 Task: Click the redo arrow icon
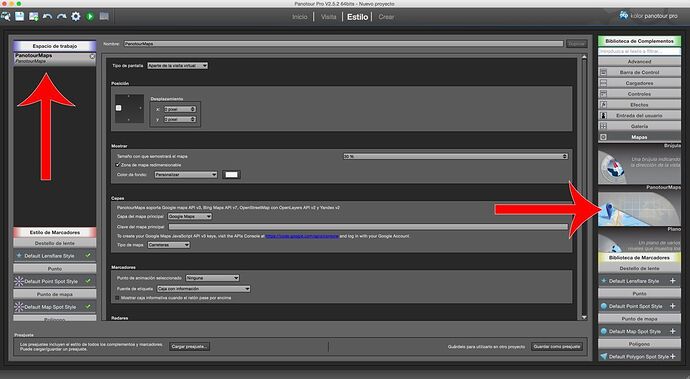click(62, 17)
